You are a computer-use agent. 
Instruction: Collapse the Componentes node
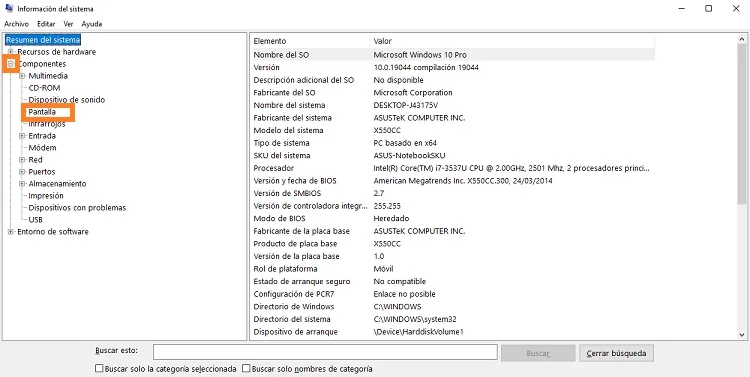[x=11, y=64]
